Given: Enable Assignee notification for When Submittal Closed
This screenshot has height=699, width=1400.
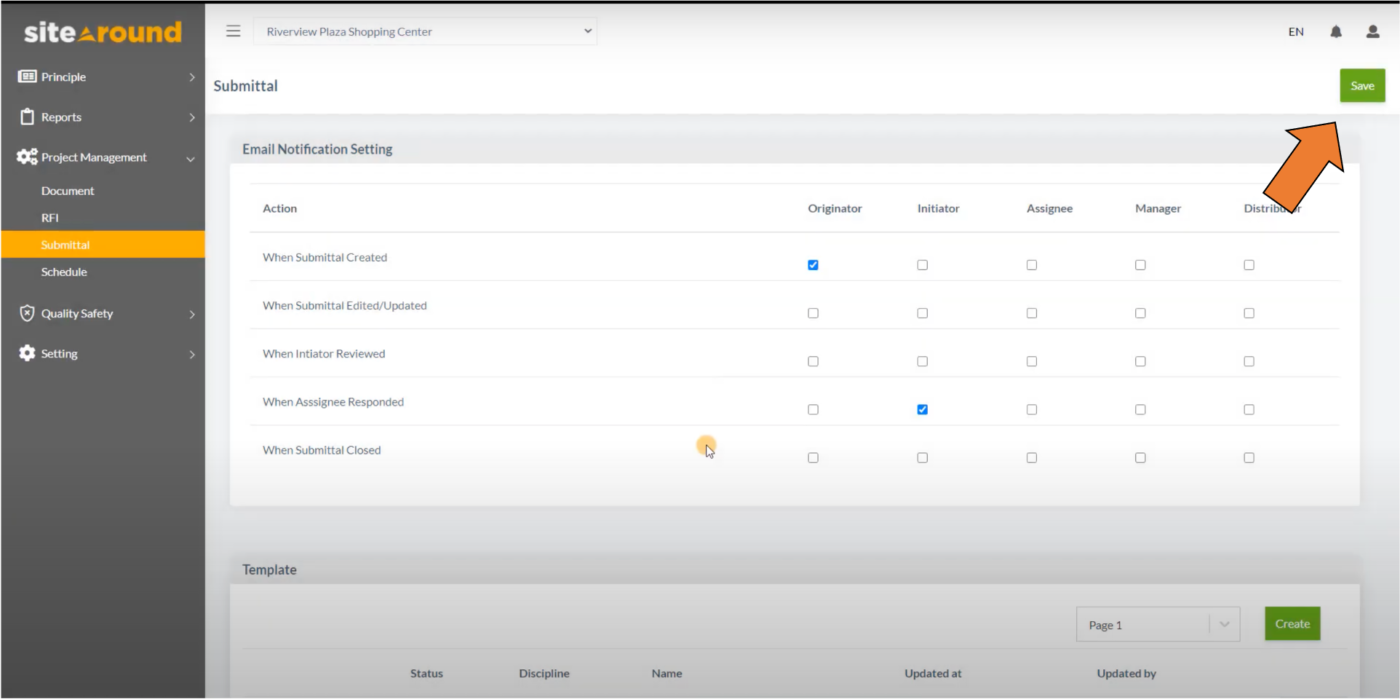Looking at the screenshot, I should (1031, 457).
